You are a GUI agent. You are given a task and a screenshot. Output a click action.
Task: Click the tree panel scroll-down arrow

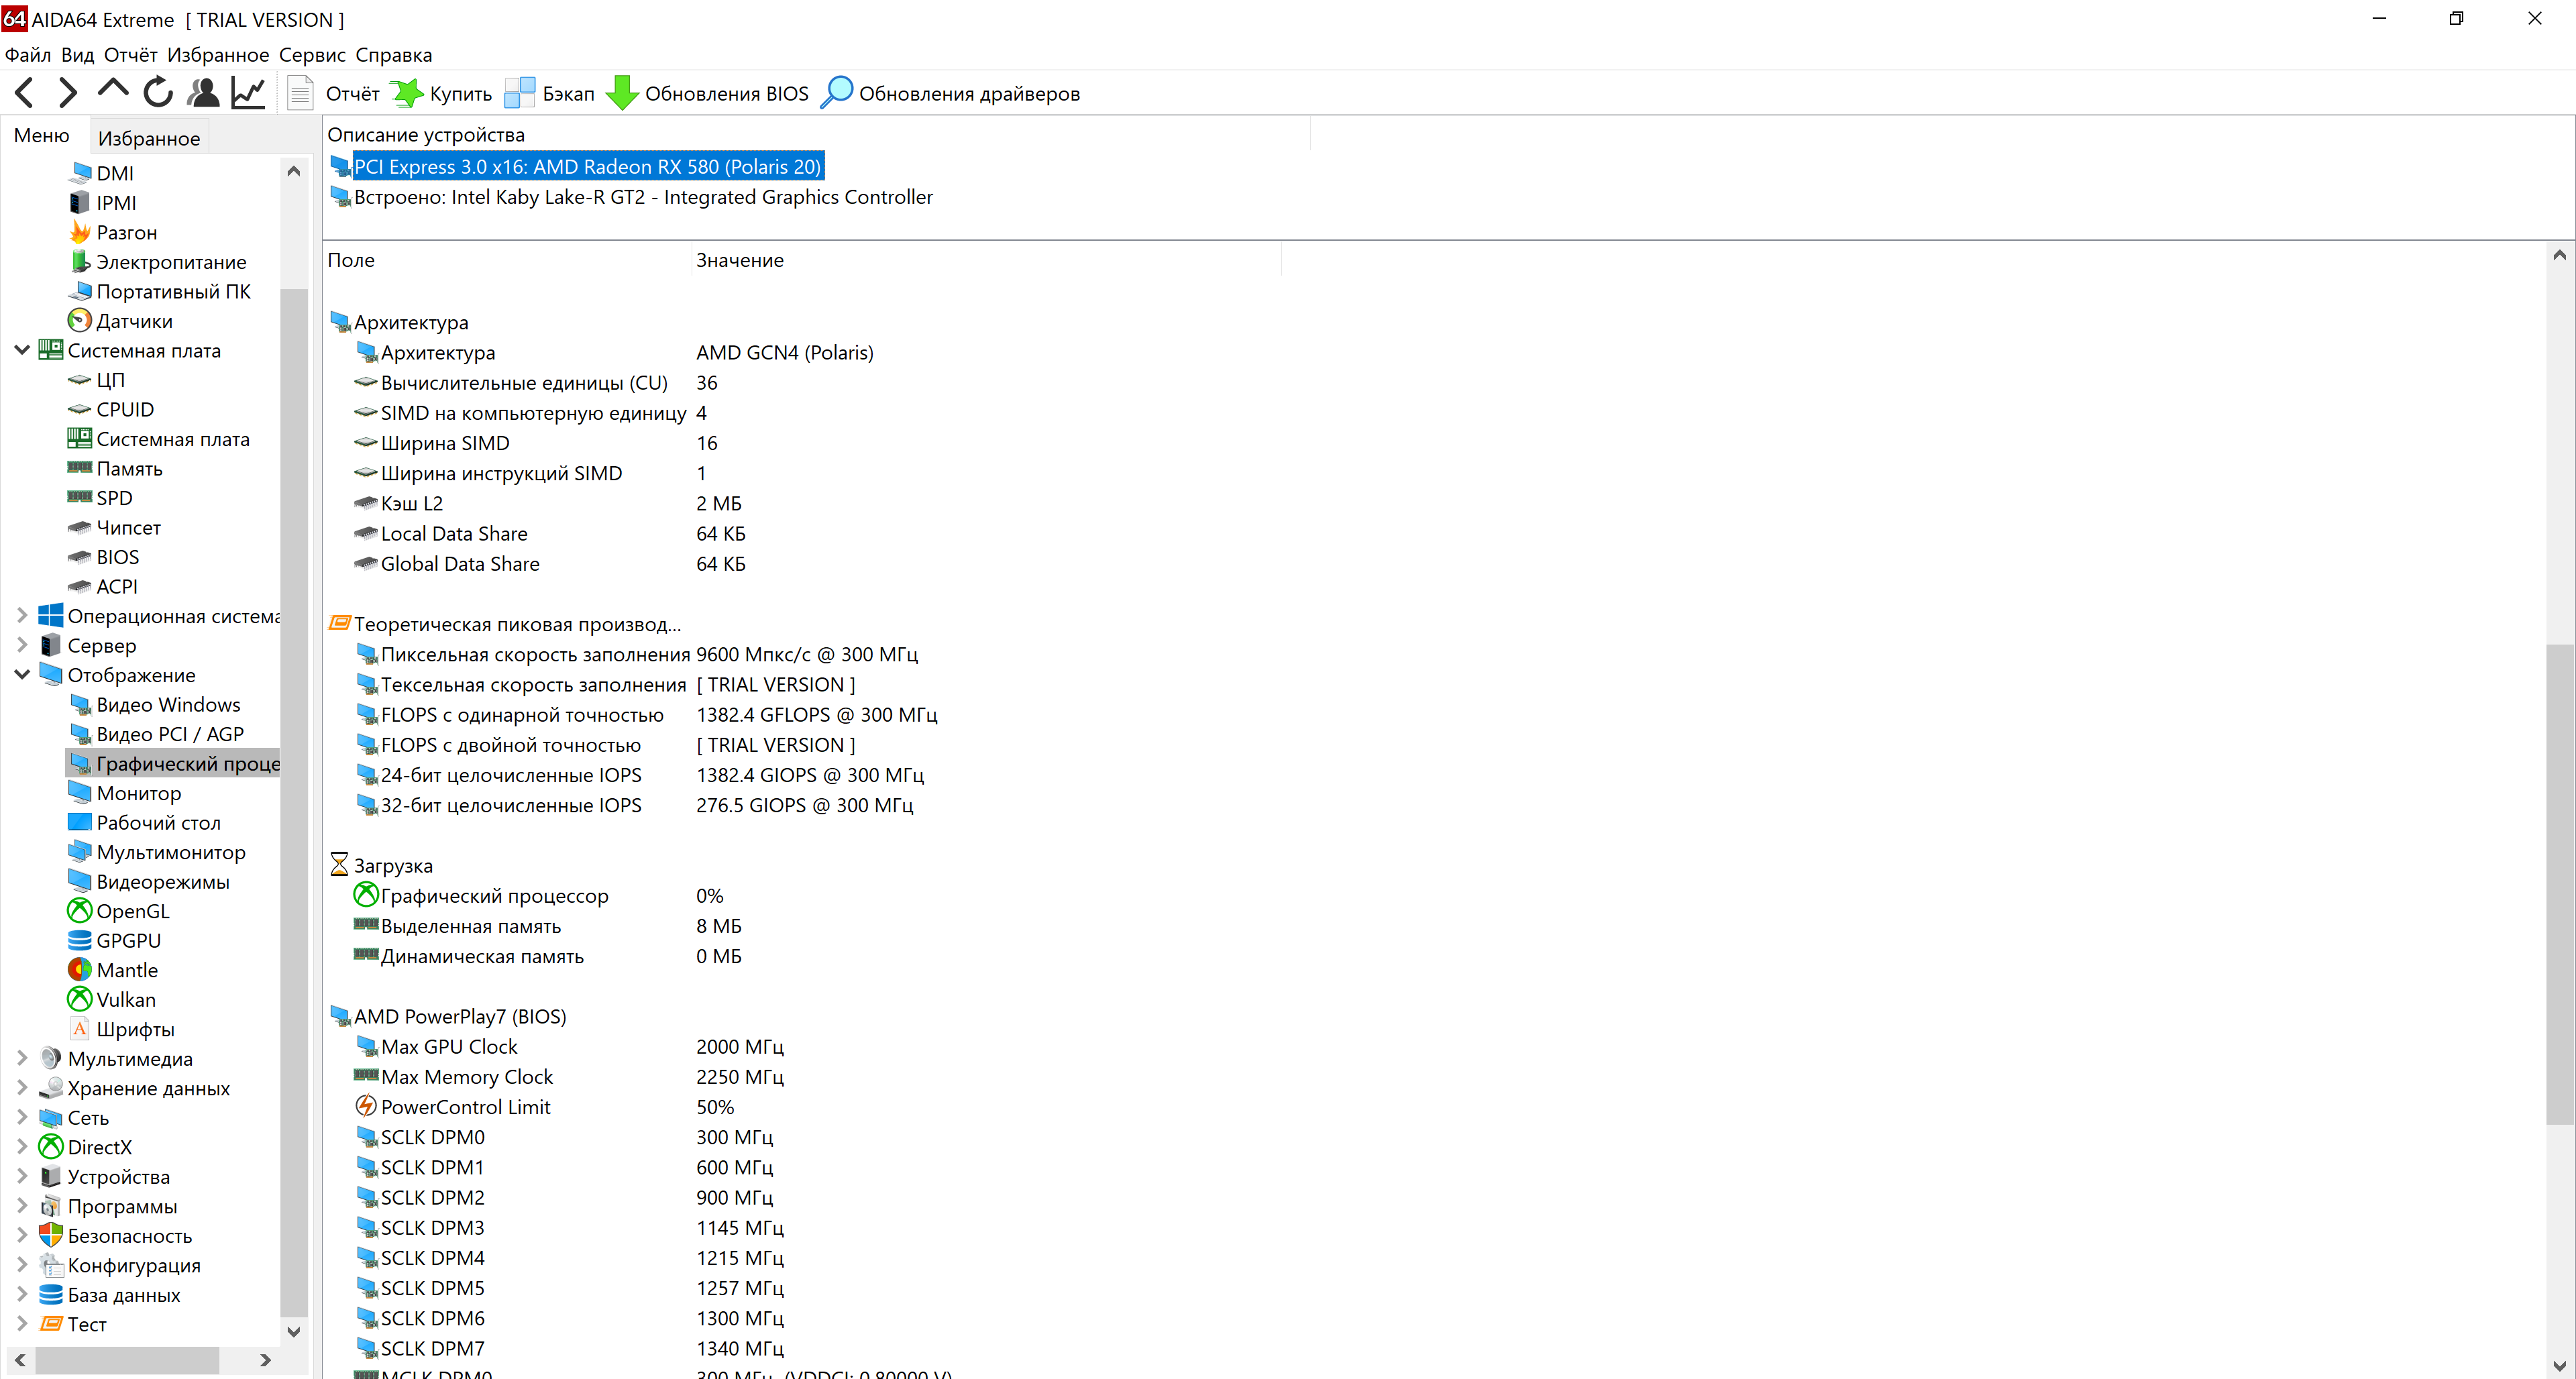293,1331
